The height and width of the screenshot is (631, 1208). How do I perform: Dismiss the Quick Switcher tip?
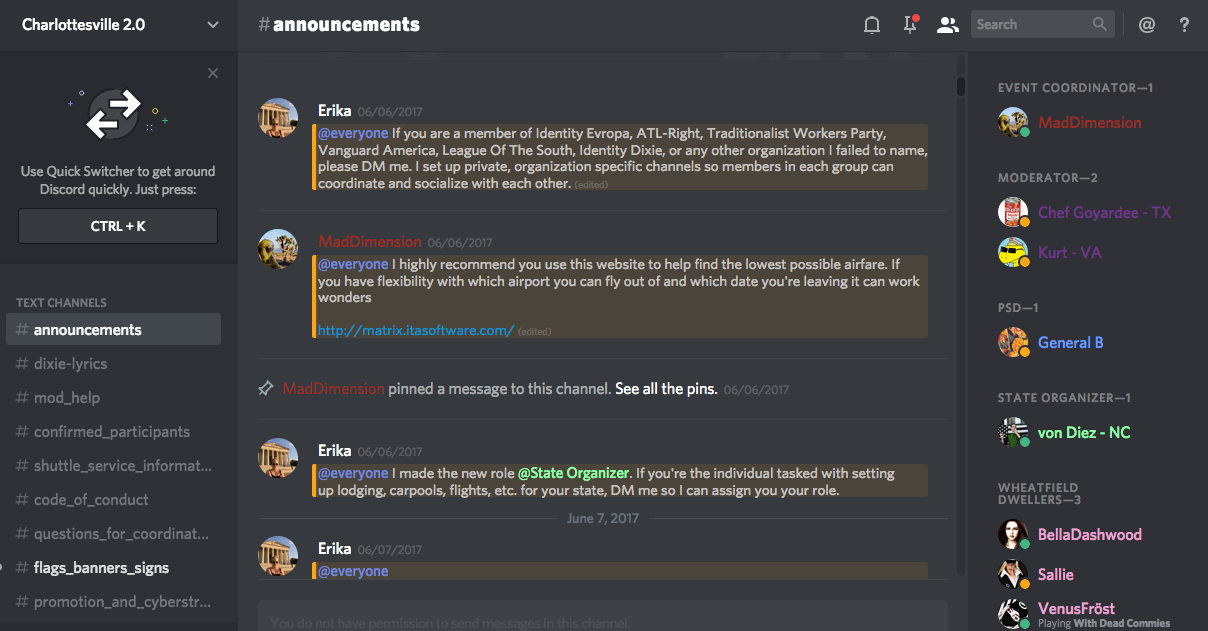(213, 73)
